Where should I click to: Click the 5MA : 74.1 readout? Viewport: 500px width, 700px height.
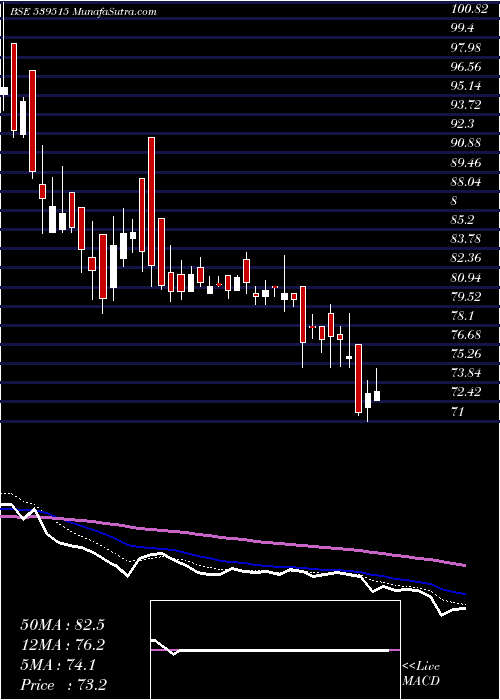pos(58,665)
